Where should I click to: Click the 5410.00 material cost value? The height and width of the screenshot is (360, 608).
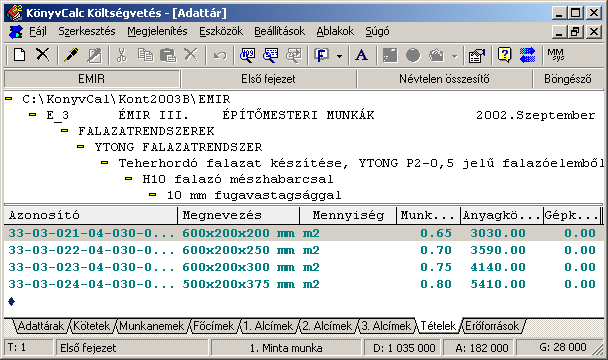498,284
